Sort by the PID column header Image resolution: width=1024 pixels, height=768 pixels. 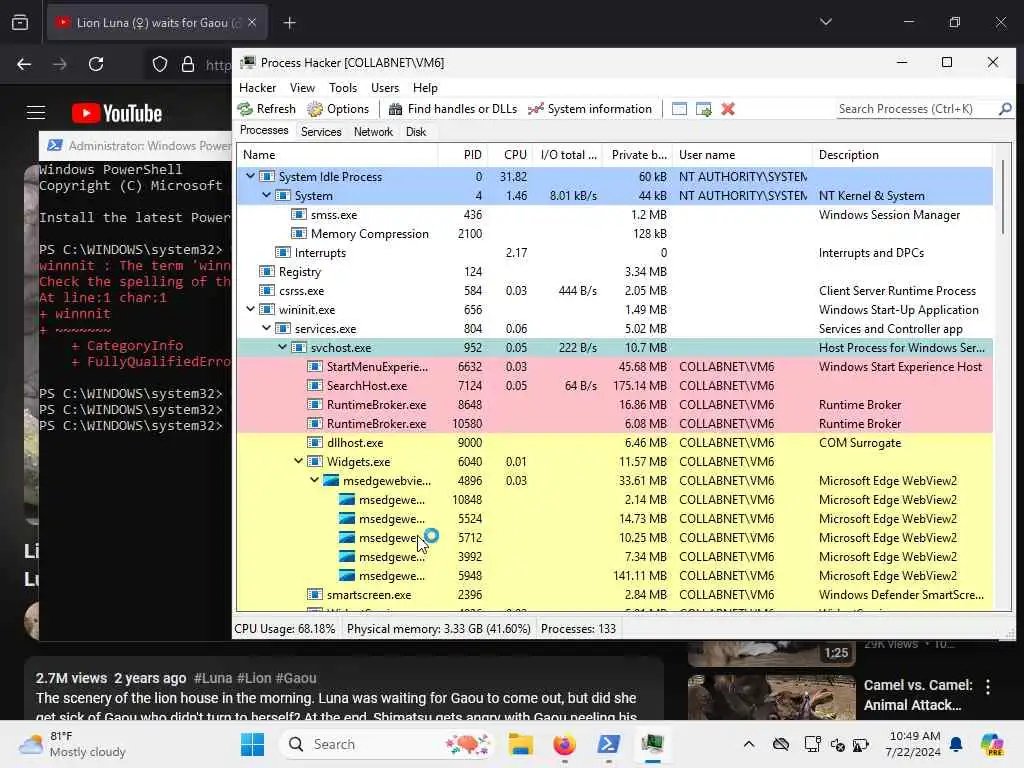(x=463, y=155)
